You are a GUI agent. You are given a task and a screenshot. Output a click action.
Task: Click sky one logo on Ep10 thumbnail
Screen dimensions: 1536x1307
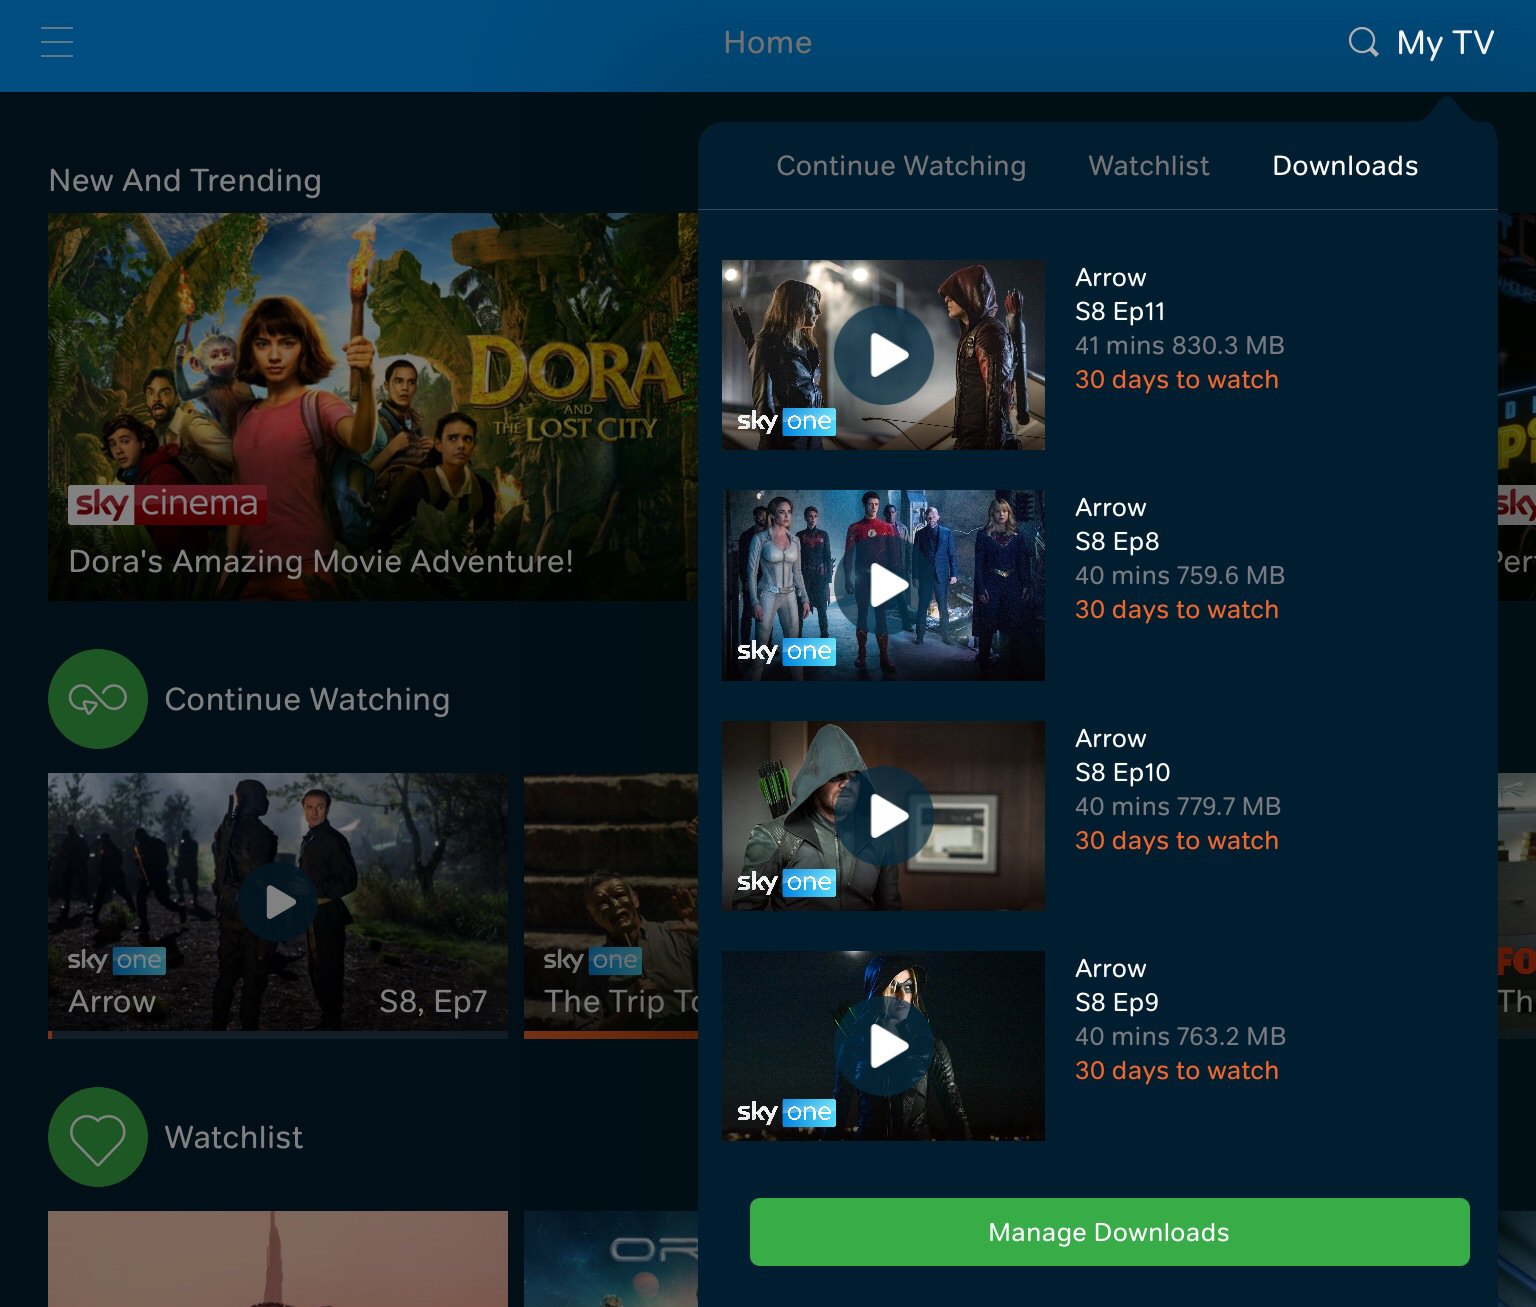pos(786,882)
